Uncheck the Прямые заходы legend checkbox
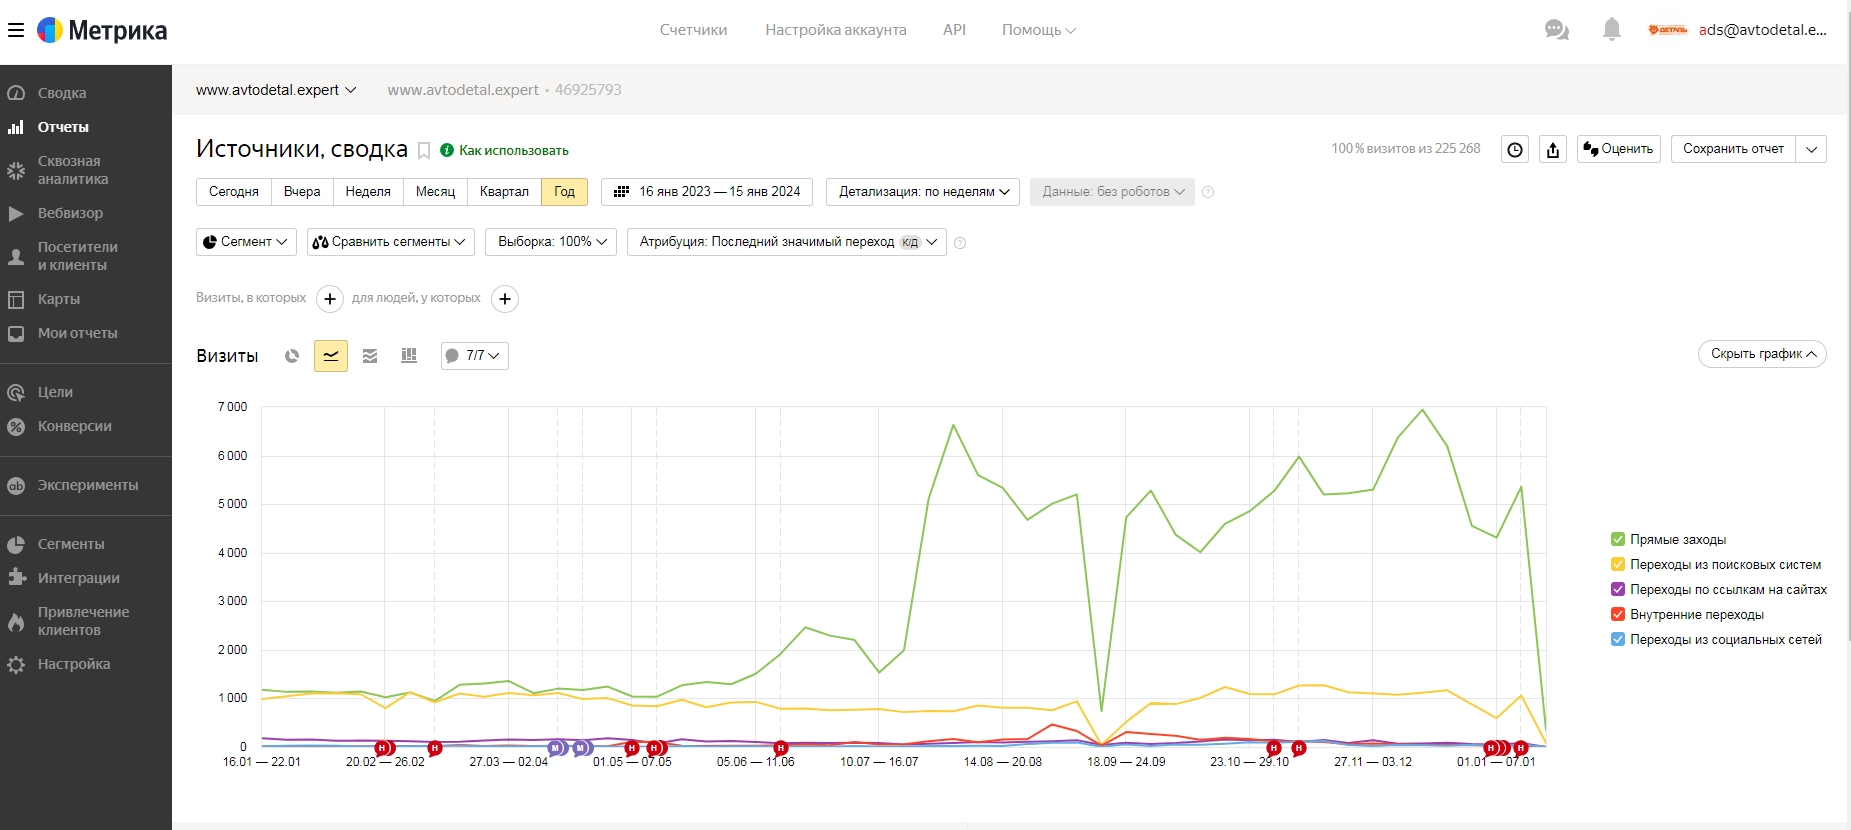The image size is (1851, 830). click(1618, 539)
